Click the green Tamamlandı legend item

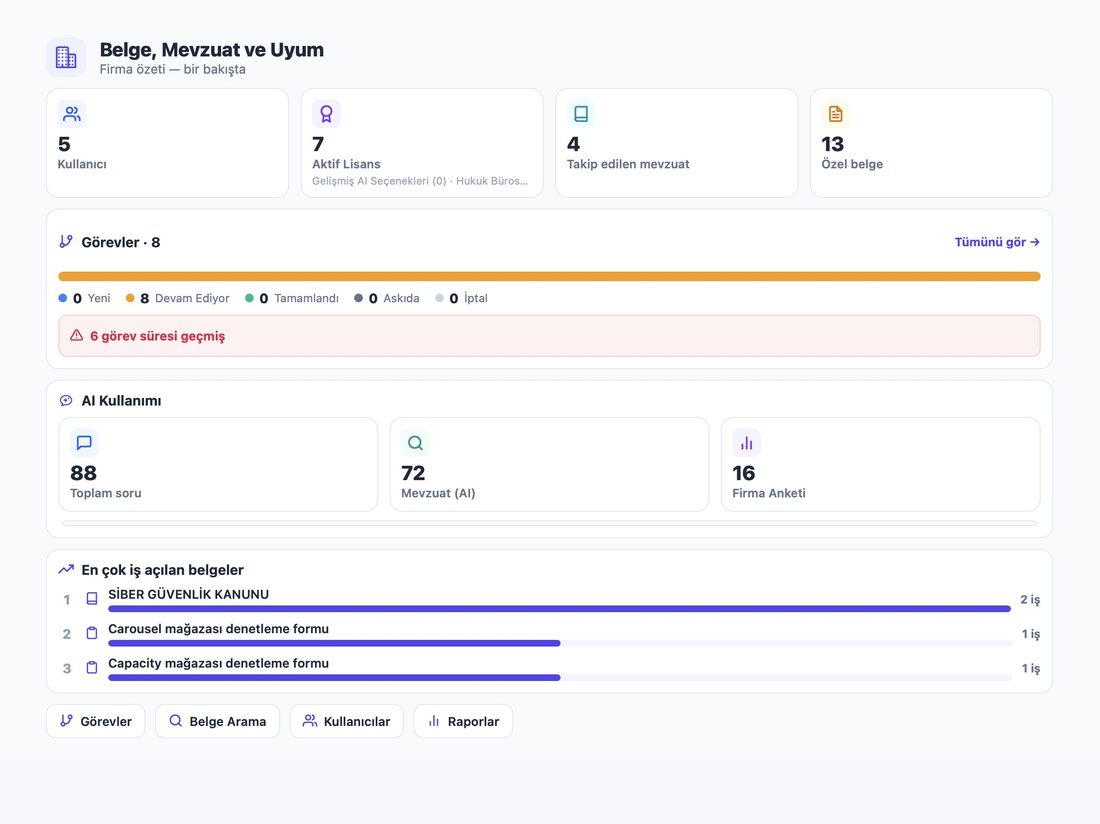tap(292, 298)
